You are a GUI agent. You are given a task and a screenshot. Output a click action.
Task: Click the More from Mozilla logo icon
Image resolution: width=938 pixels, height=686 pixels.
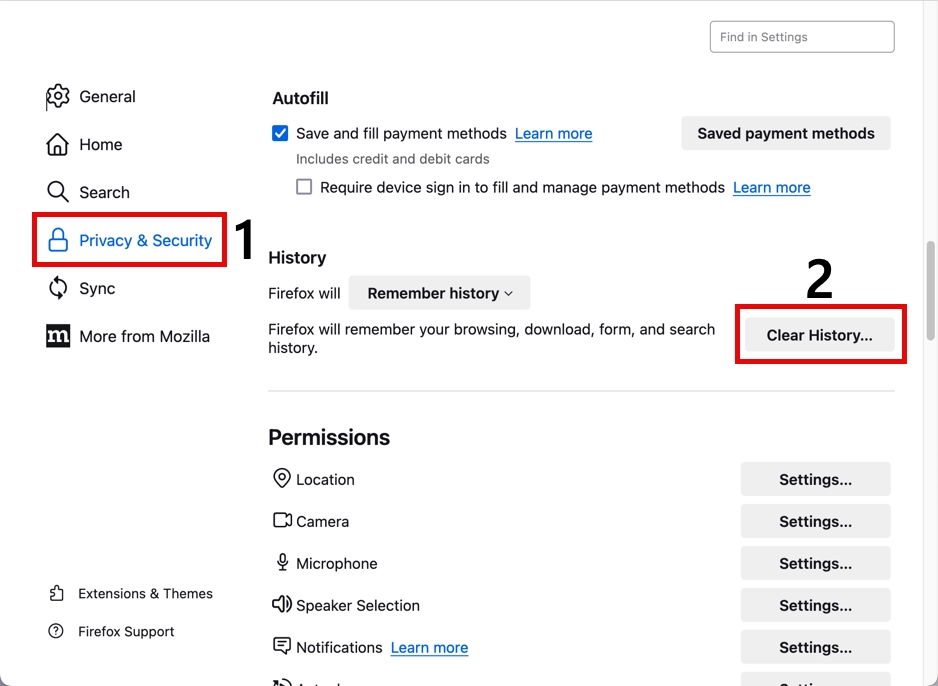58,336
